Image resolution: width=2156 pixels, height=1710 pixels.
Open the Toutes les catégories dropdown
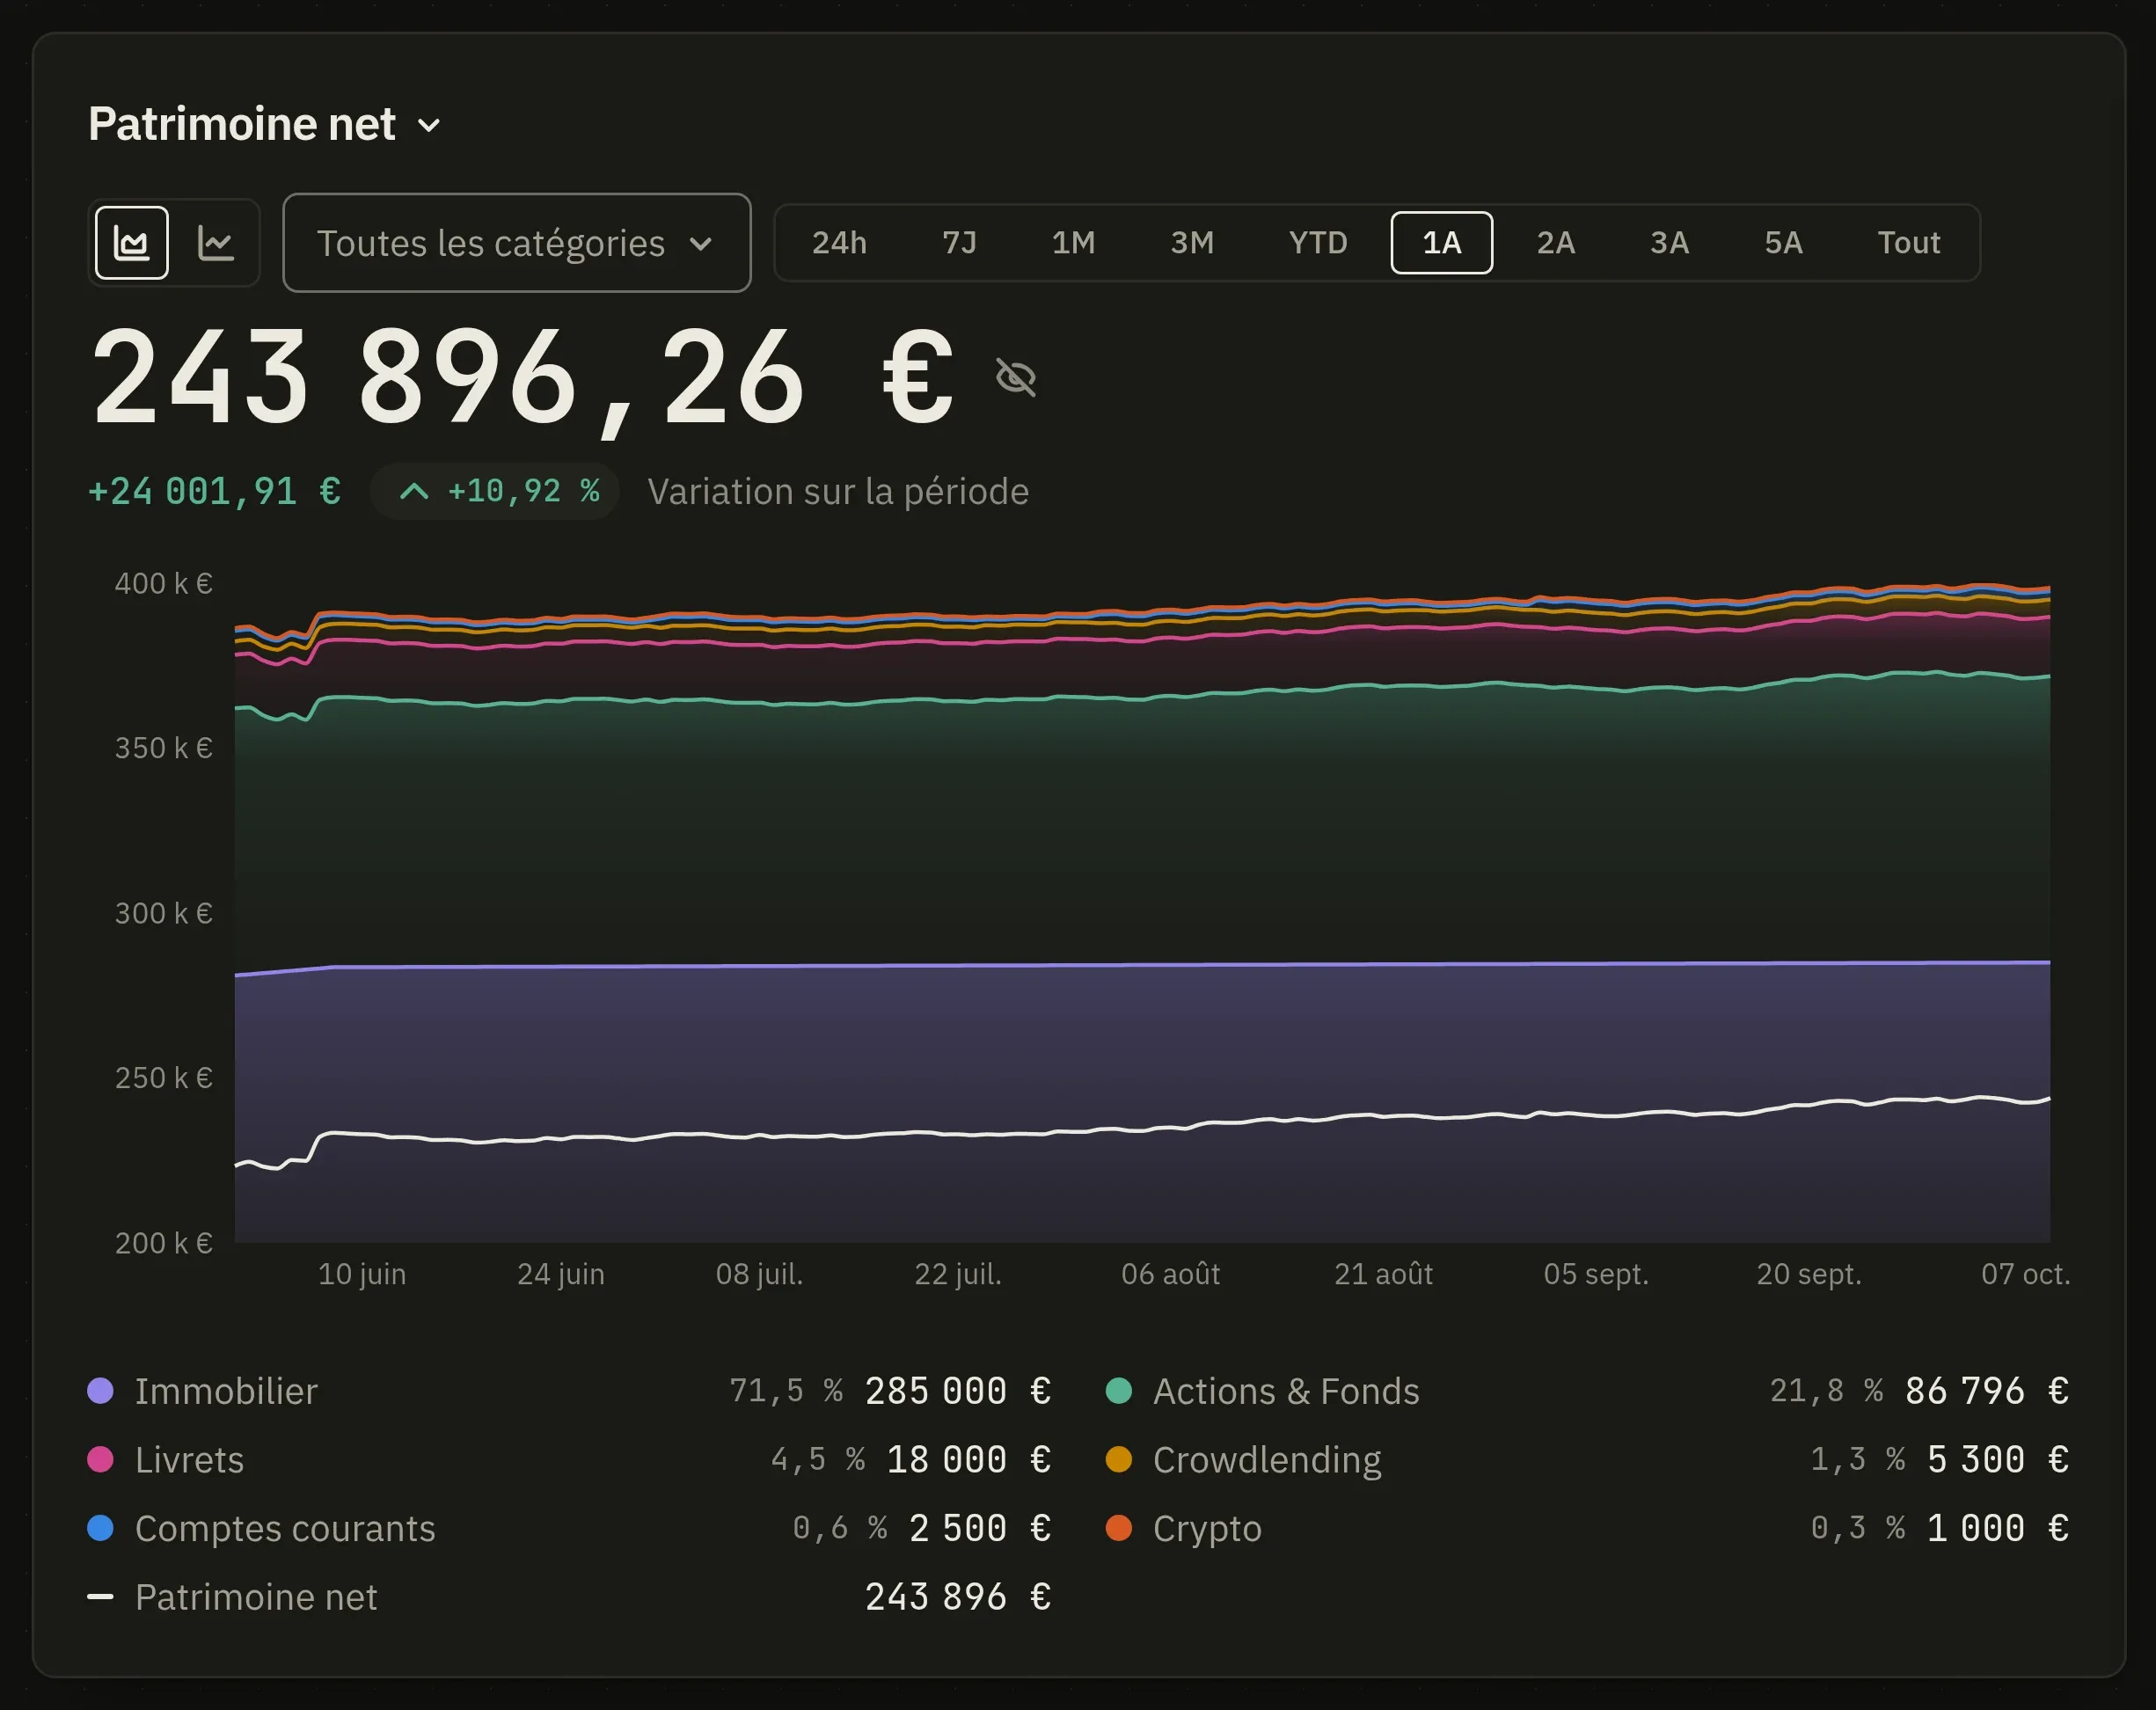(516, 243)
